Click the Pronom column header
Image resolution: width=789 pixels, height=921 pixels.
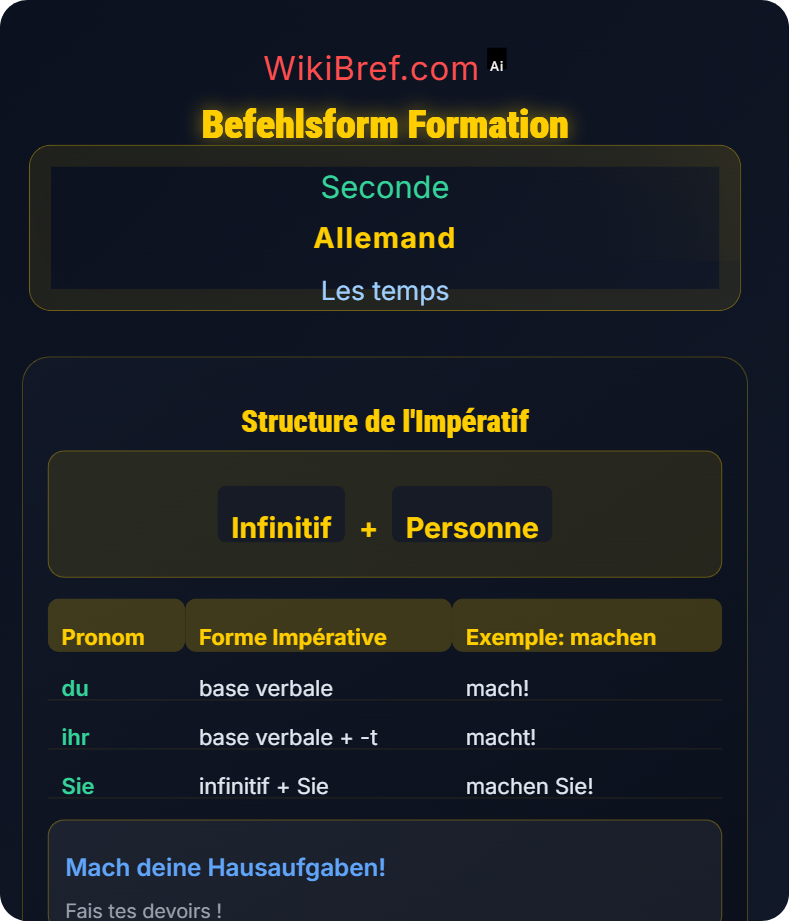103,637
